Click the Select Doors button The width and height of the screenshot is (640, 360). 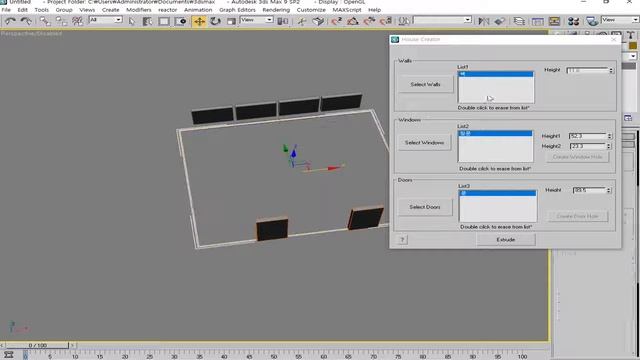click(425, 207)
